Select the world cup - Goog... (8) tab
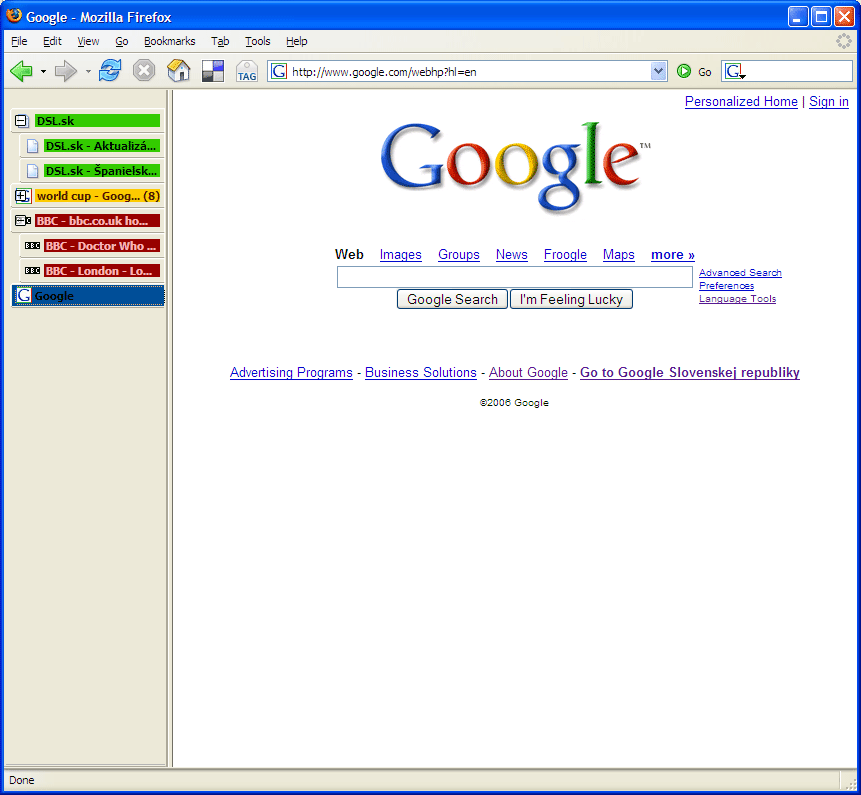 tap(88, 196)
